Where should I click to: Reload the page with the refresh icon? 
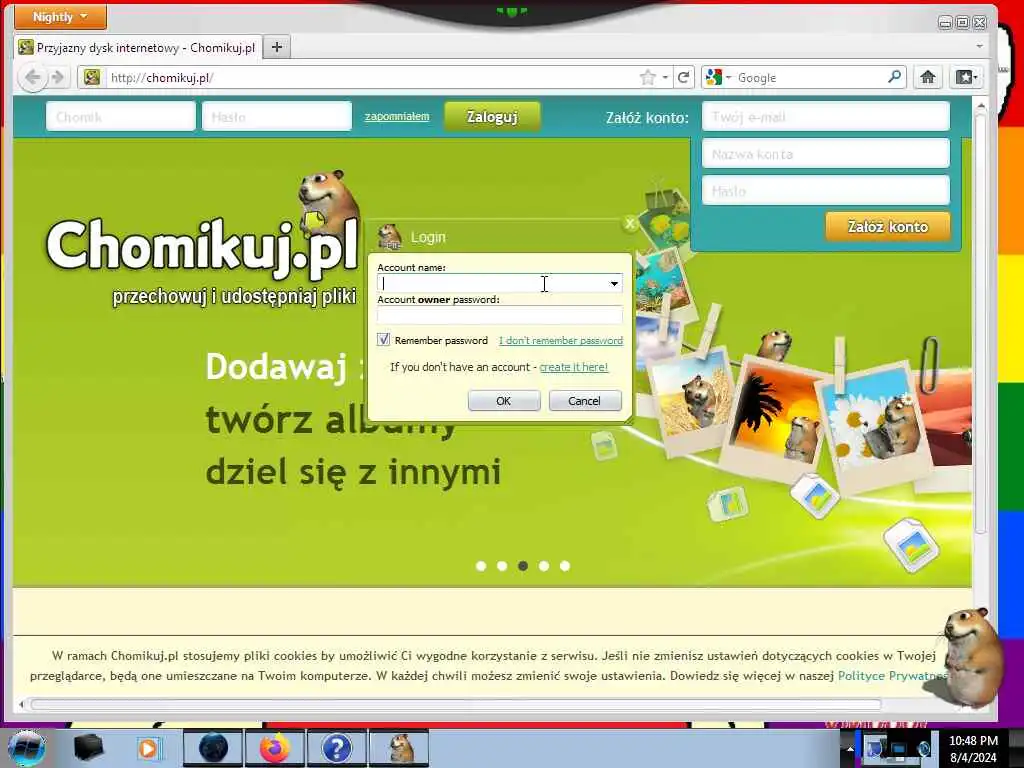684,78
